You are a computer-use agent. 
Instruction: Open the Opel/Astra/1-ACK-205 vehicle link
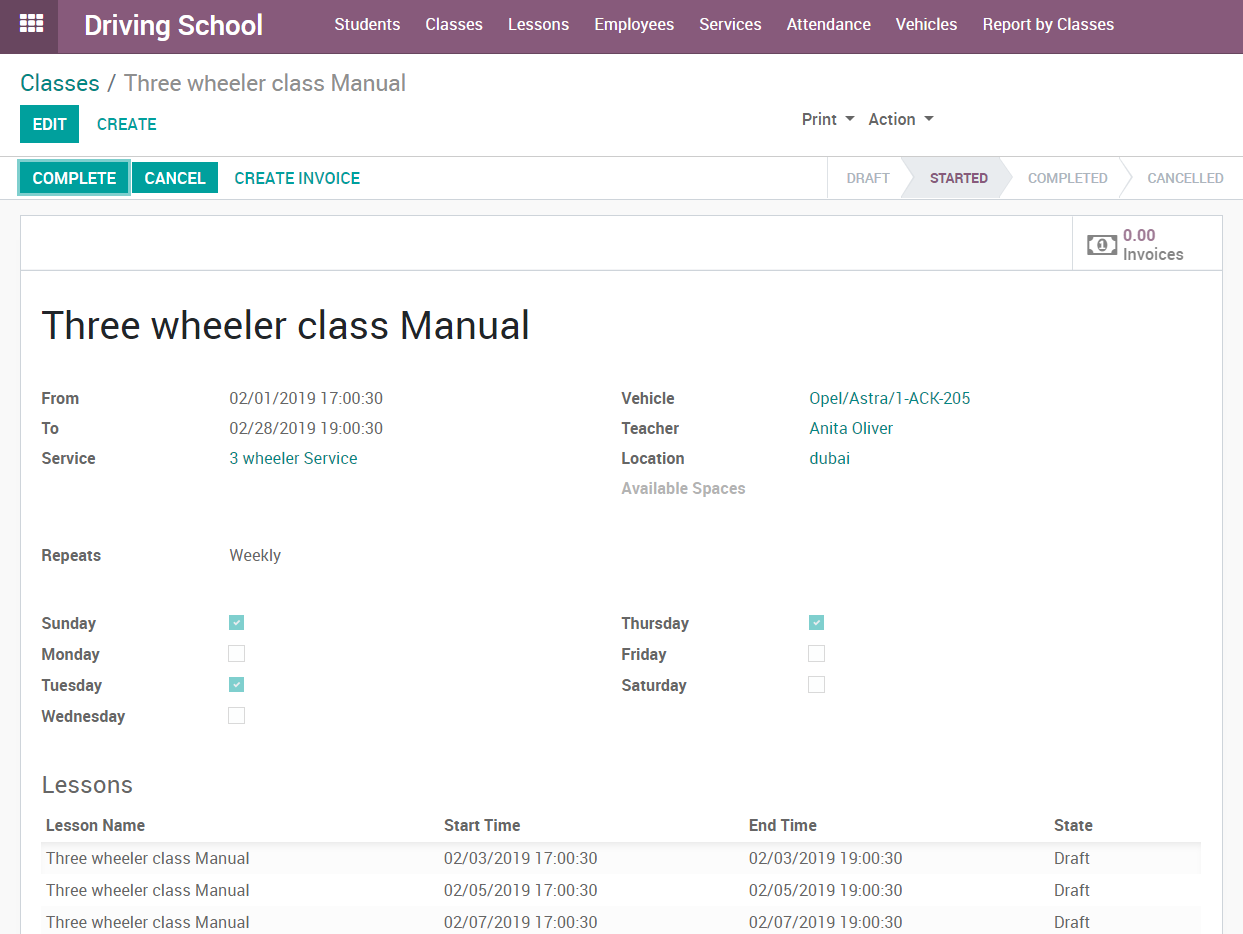[889, 398]
